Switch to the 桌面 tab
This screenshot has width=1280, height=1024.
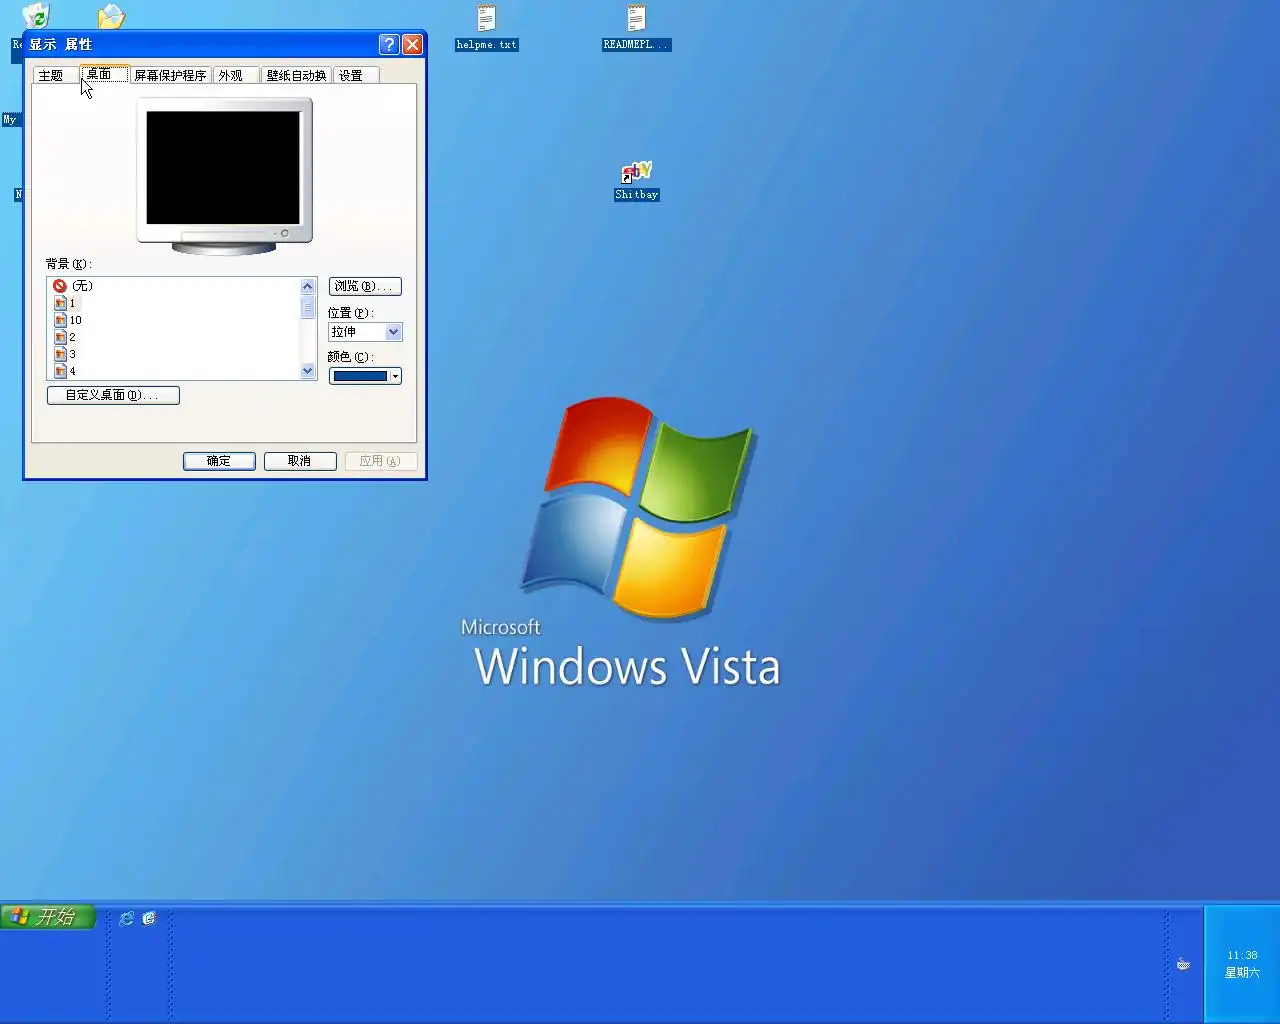[104, 74]
